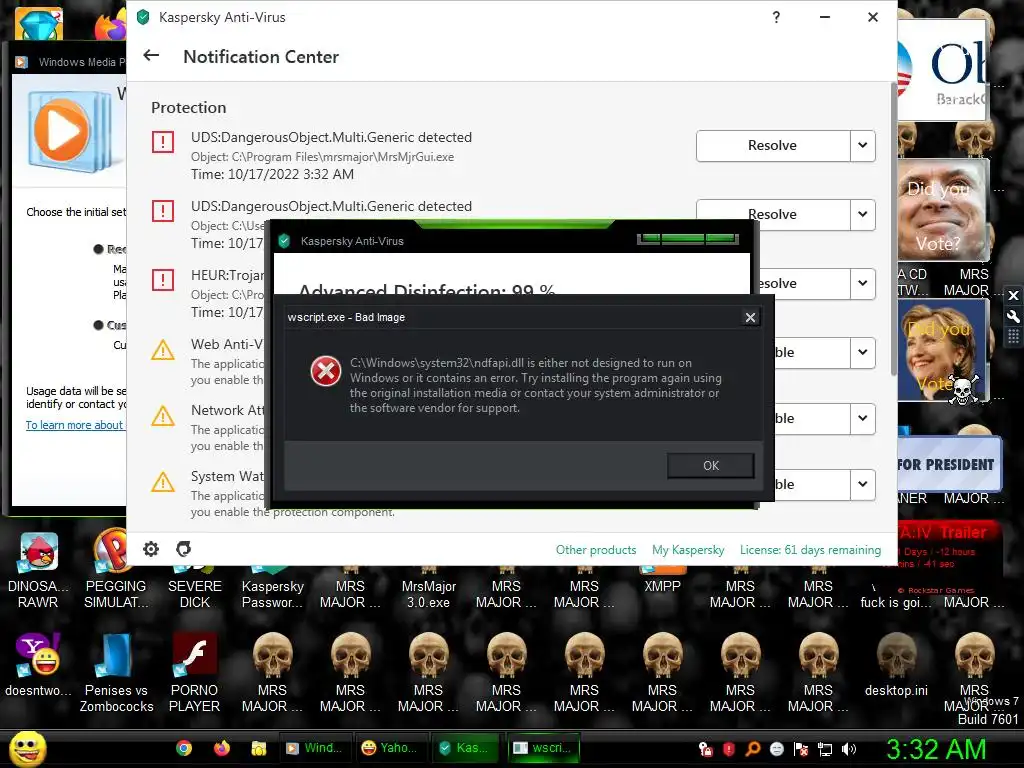Expand dropdown arrow for Network Att row

(863, 418)
